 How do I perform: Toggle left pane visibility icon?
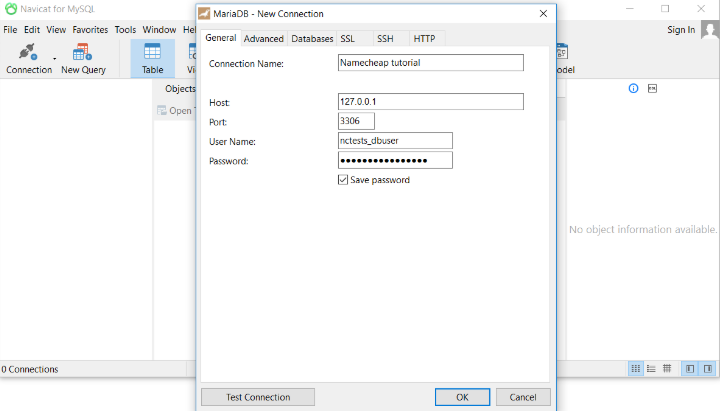click(690, 369)
